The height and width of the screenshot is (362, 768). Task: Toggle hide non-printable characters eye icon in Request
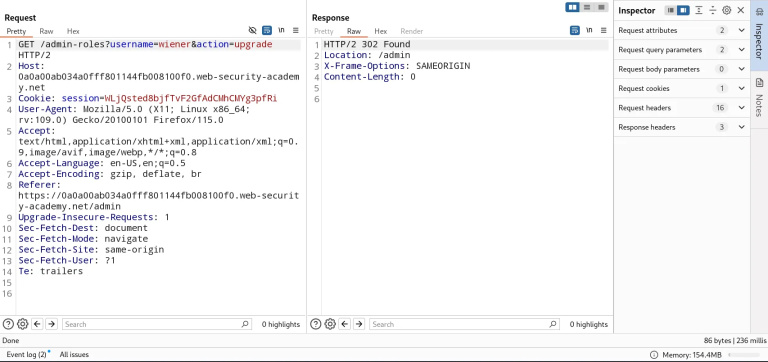(x=253, y=30)
